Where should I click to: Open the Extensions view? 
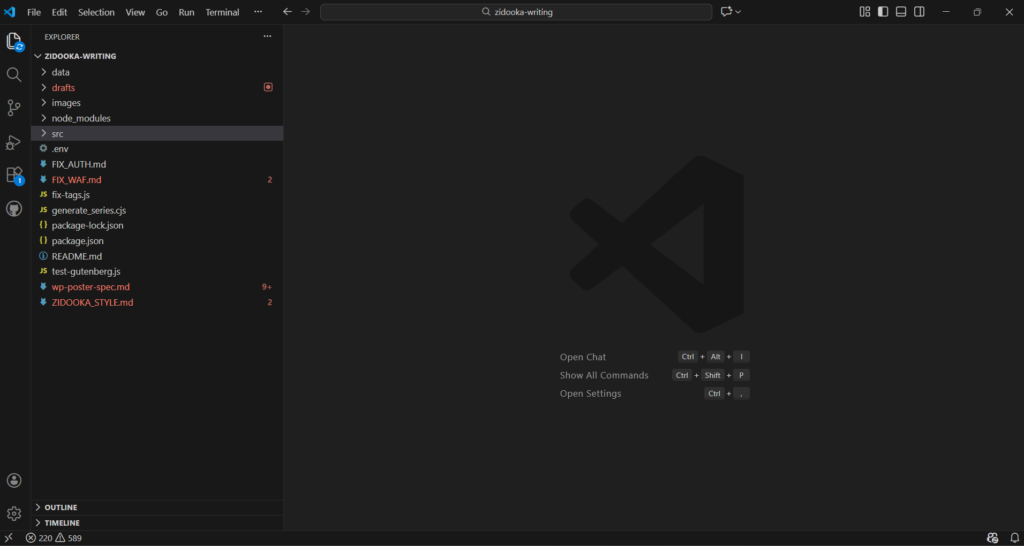14,175
